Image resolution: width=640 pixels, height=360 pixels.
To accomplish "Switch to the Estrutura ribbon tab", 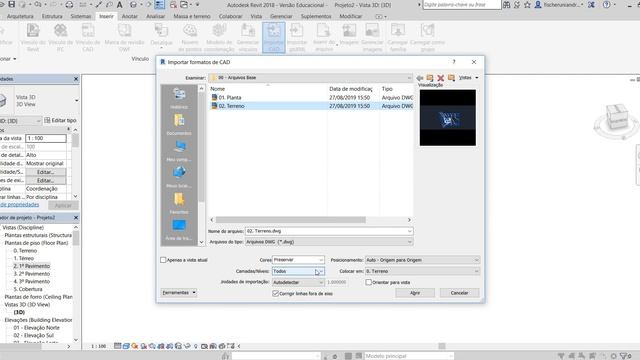I will tap(52, 16).
